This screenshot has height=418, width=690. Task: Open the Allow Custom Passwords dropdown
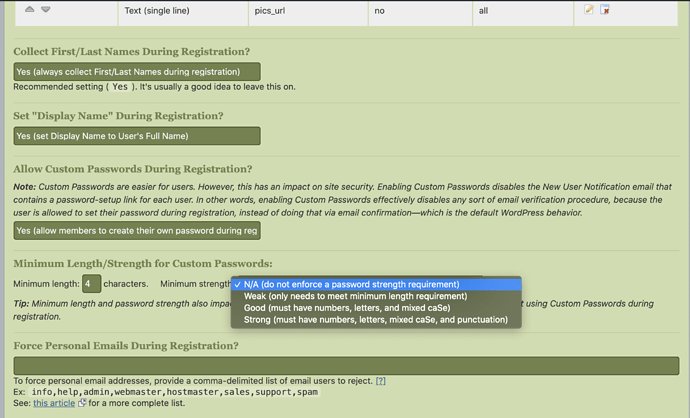click(137, 231)
